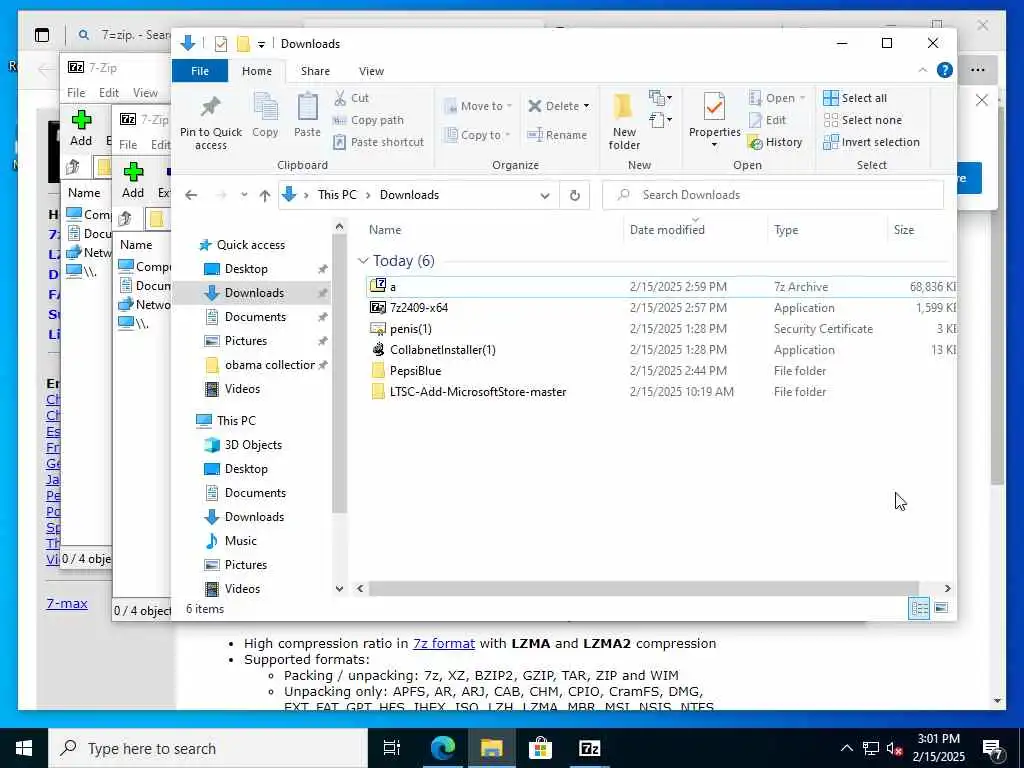The image size is (1024, 768).
Task: Click Select none in ribbon
Action: tap(863, 120)
